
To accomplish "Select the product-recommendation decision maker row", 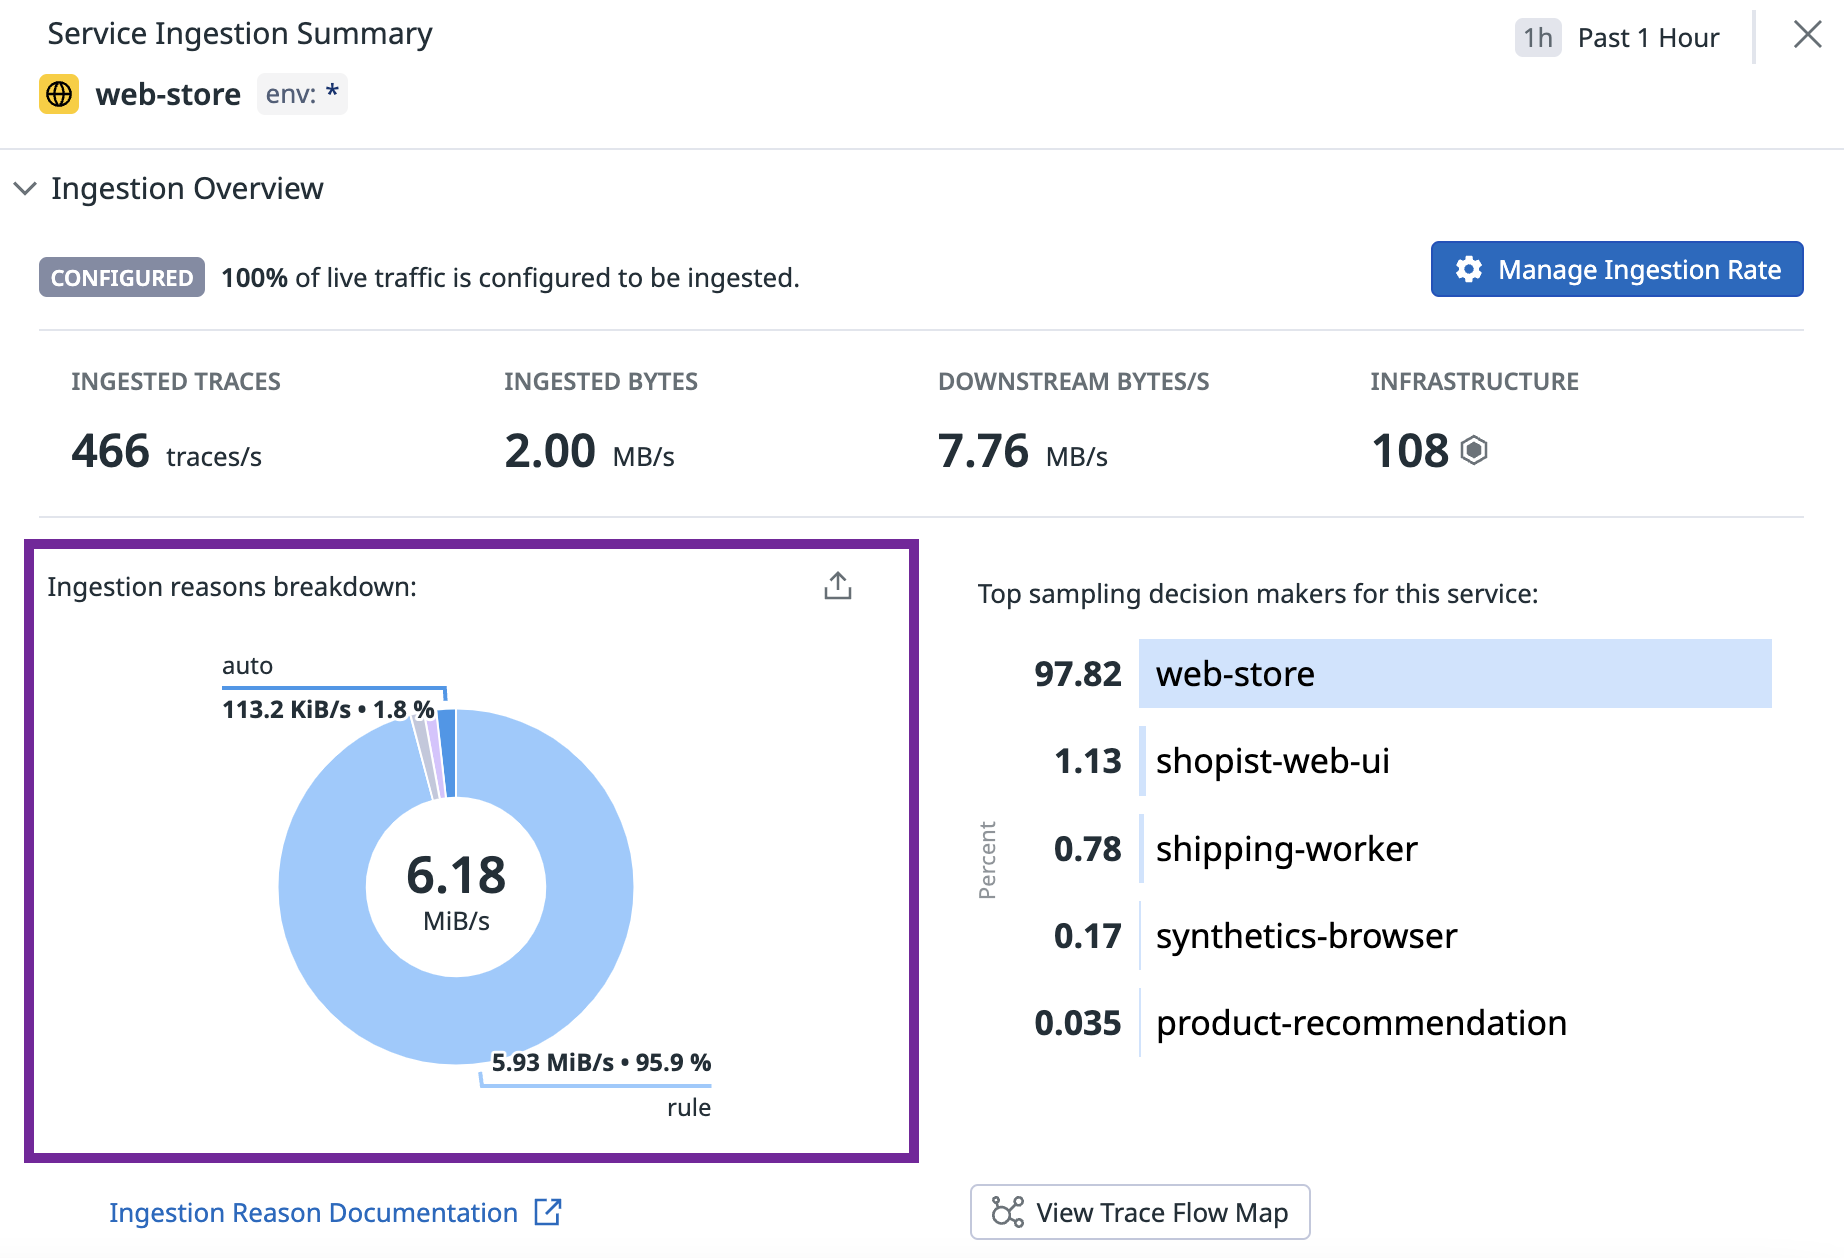I will click(x=1360, y=1023).
